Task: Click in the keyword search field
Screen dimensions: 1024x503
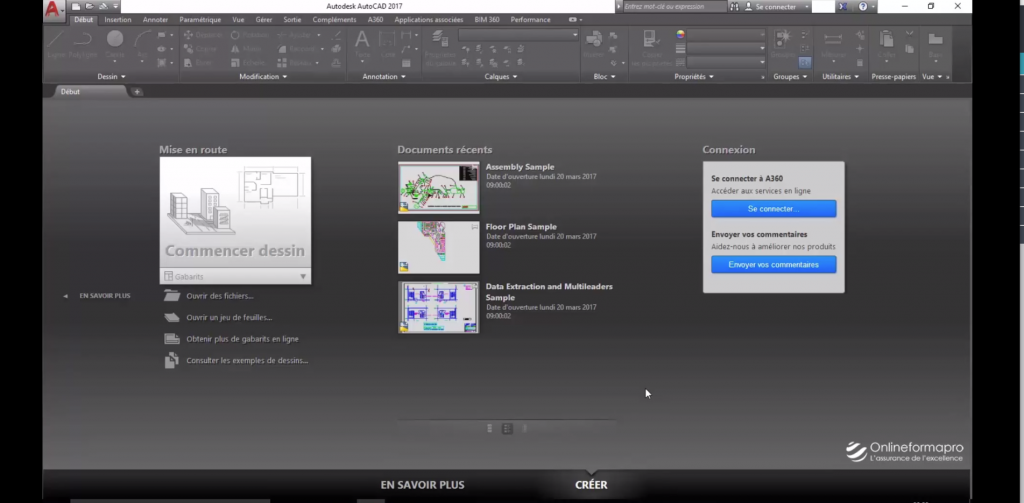Action: pos(674,7)
